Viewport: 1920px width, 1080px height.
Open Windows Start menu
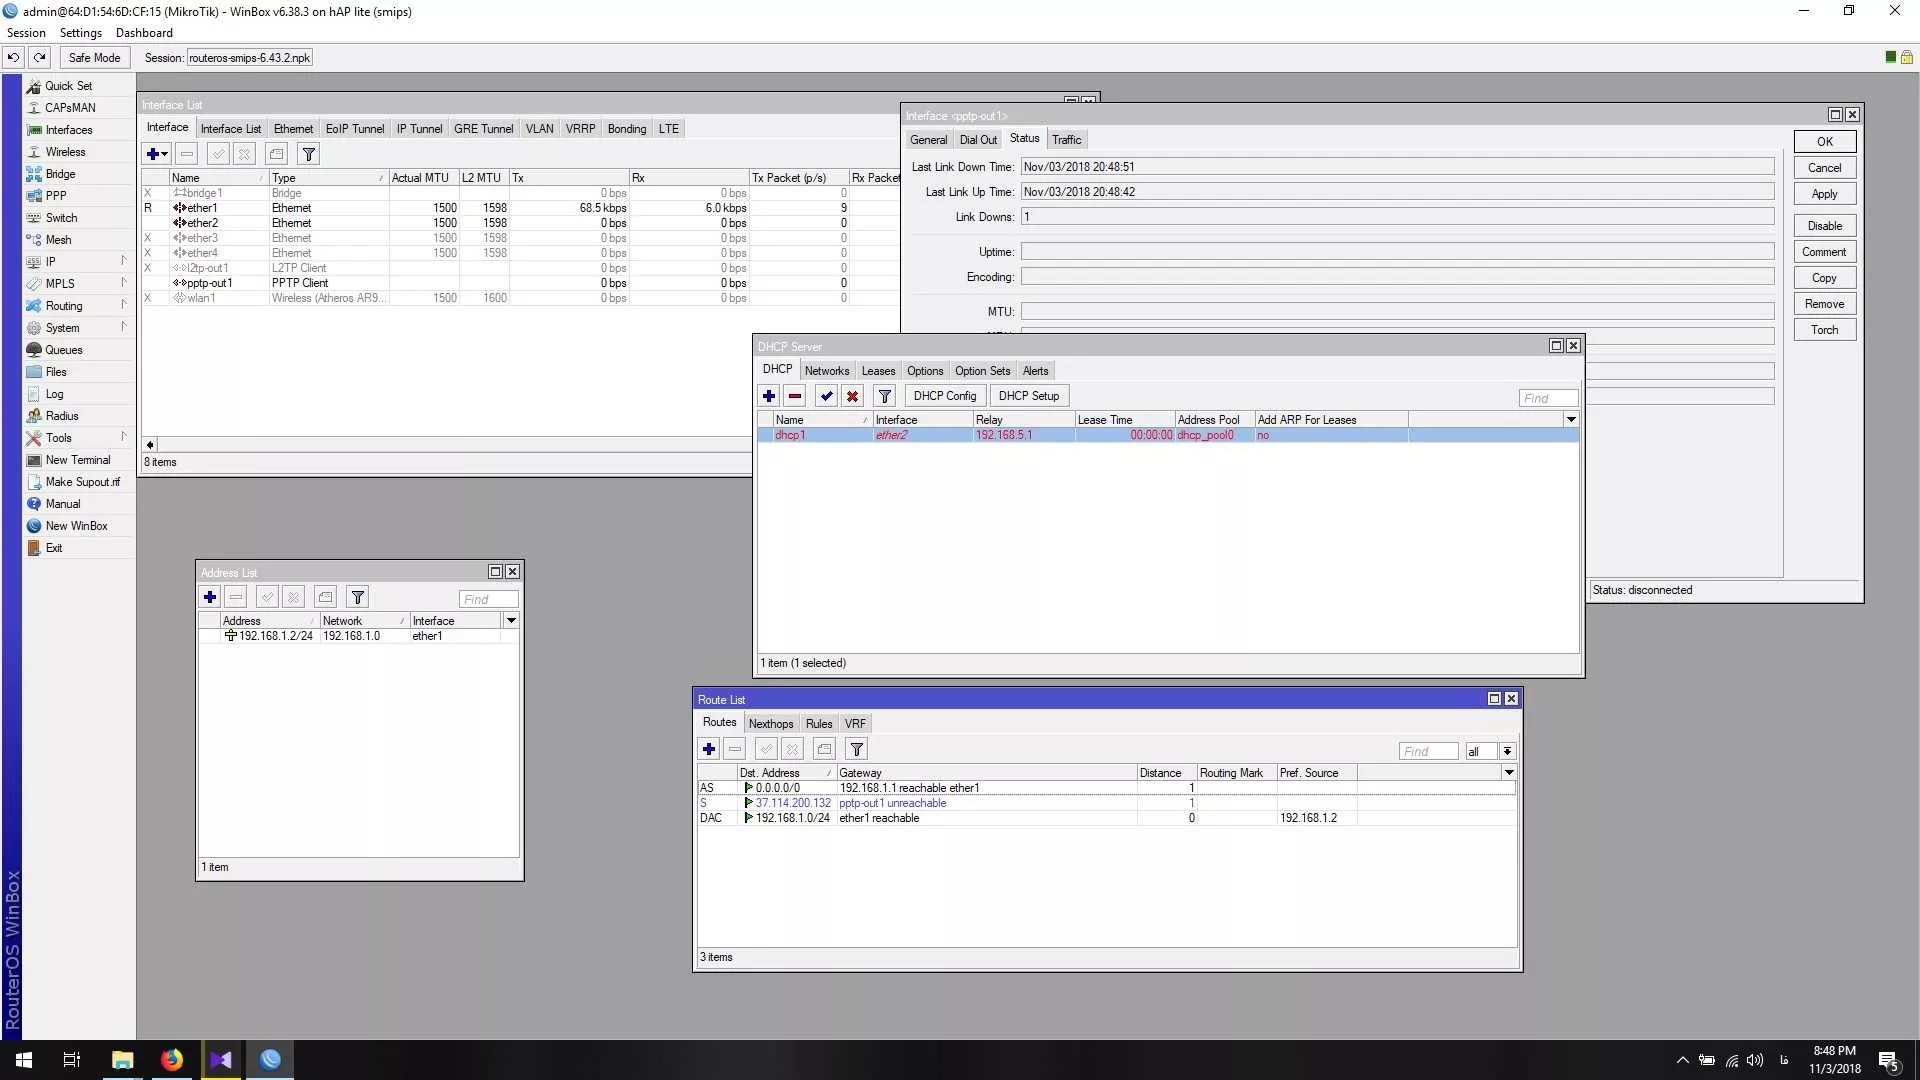point(24,1060)
